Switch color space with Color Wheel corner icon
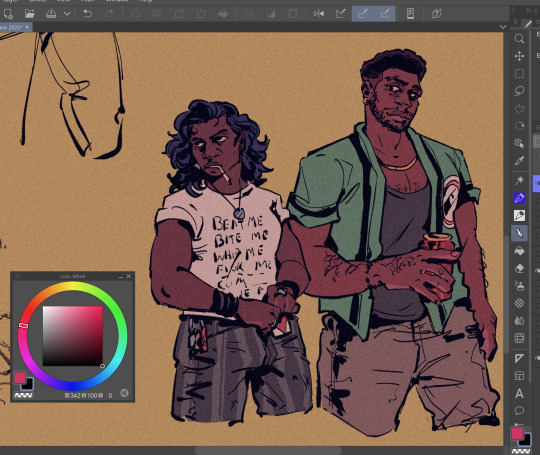The image size is (540, 455). 124,393
